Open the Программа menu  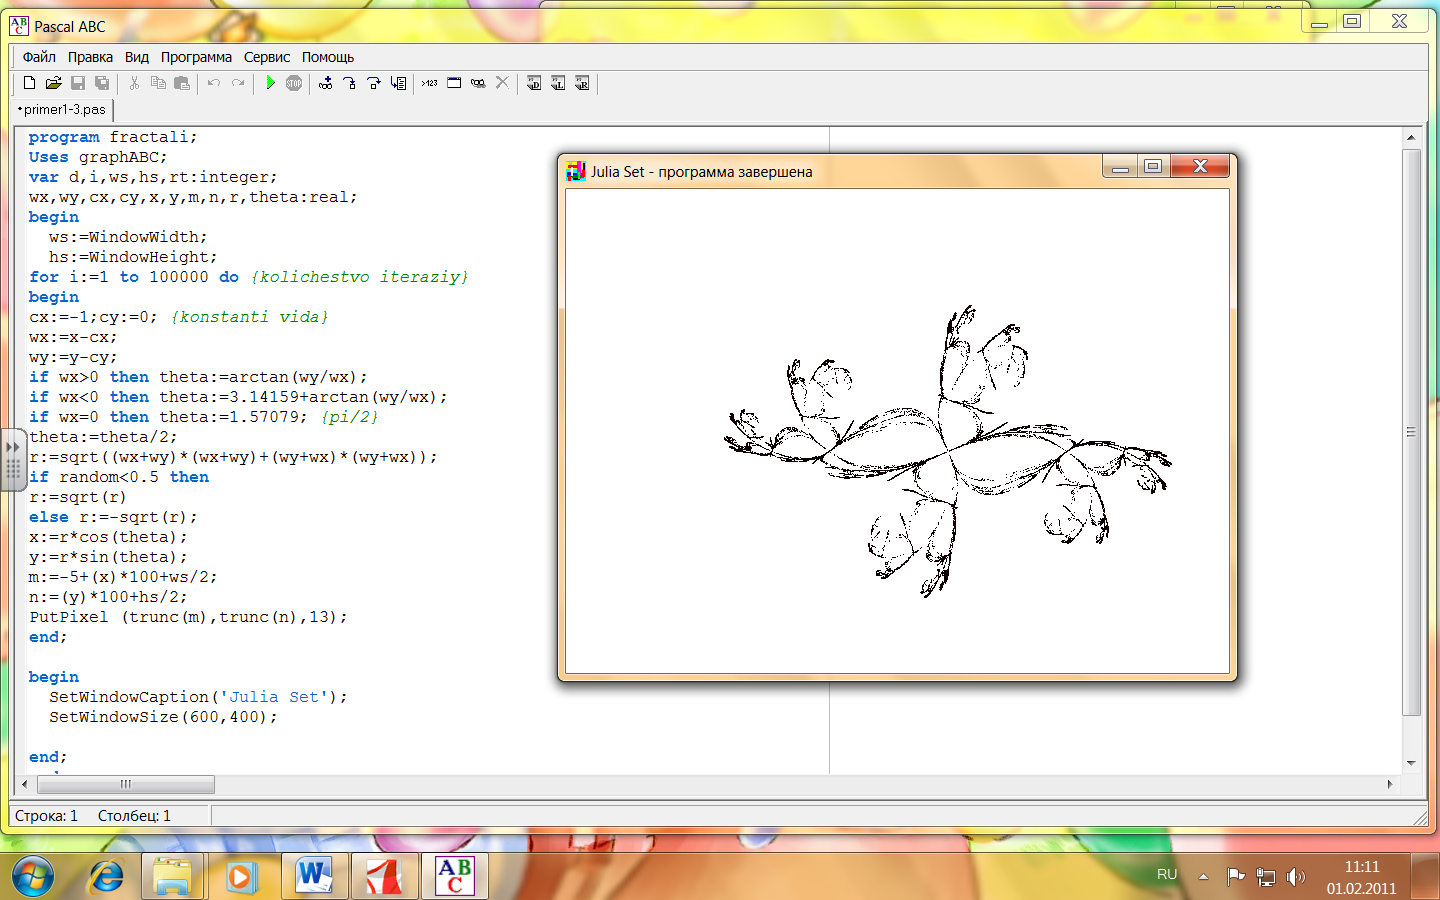(196, 57)
